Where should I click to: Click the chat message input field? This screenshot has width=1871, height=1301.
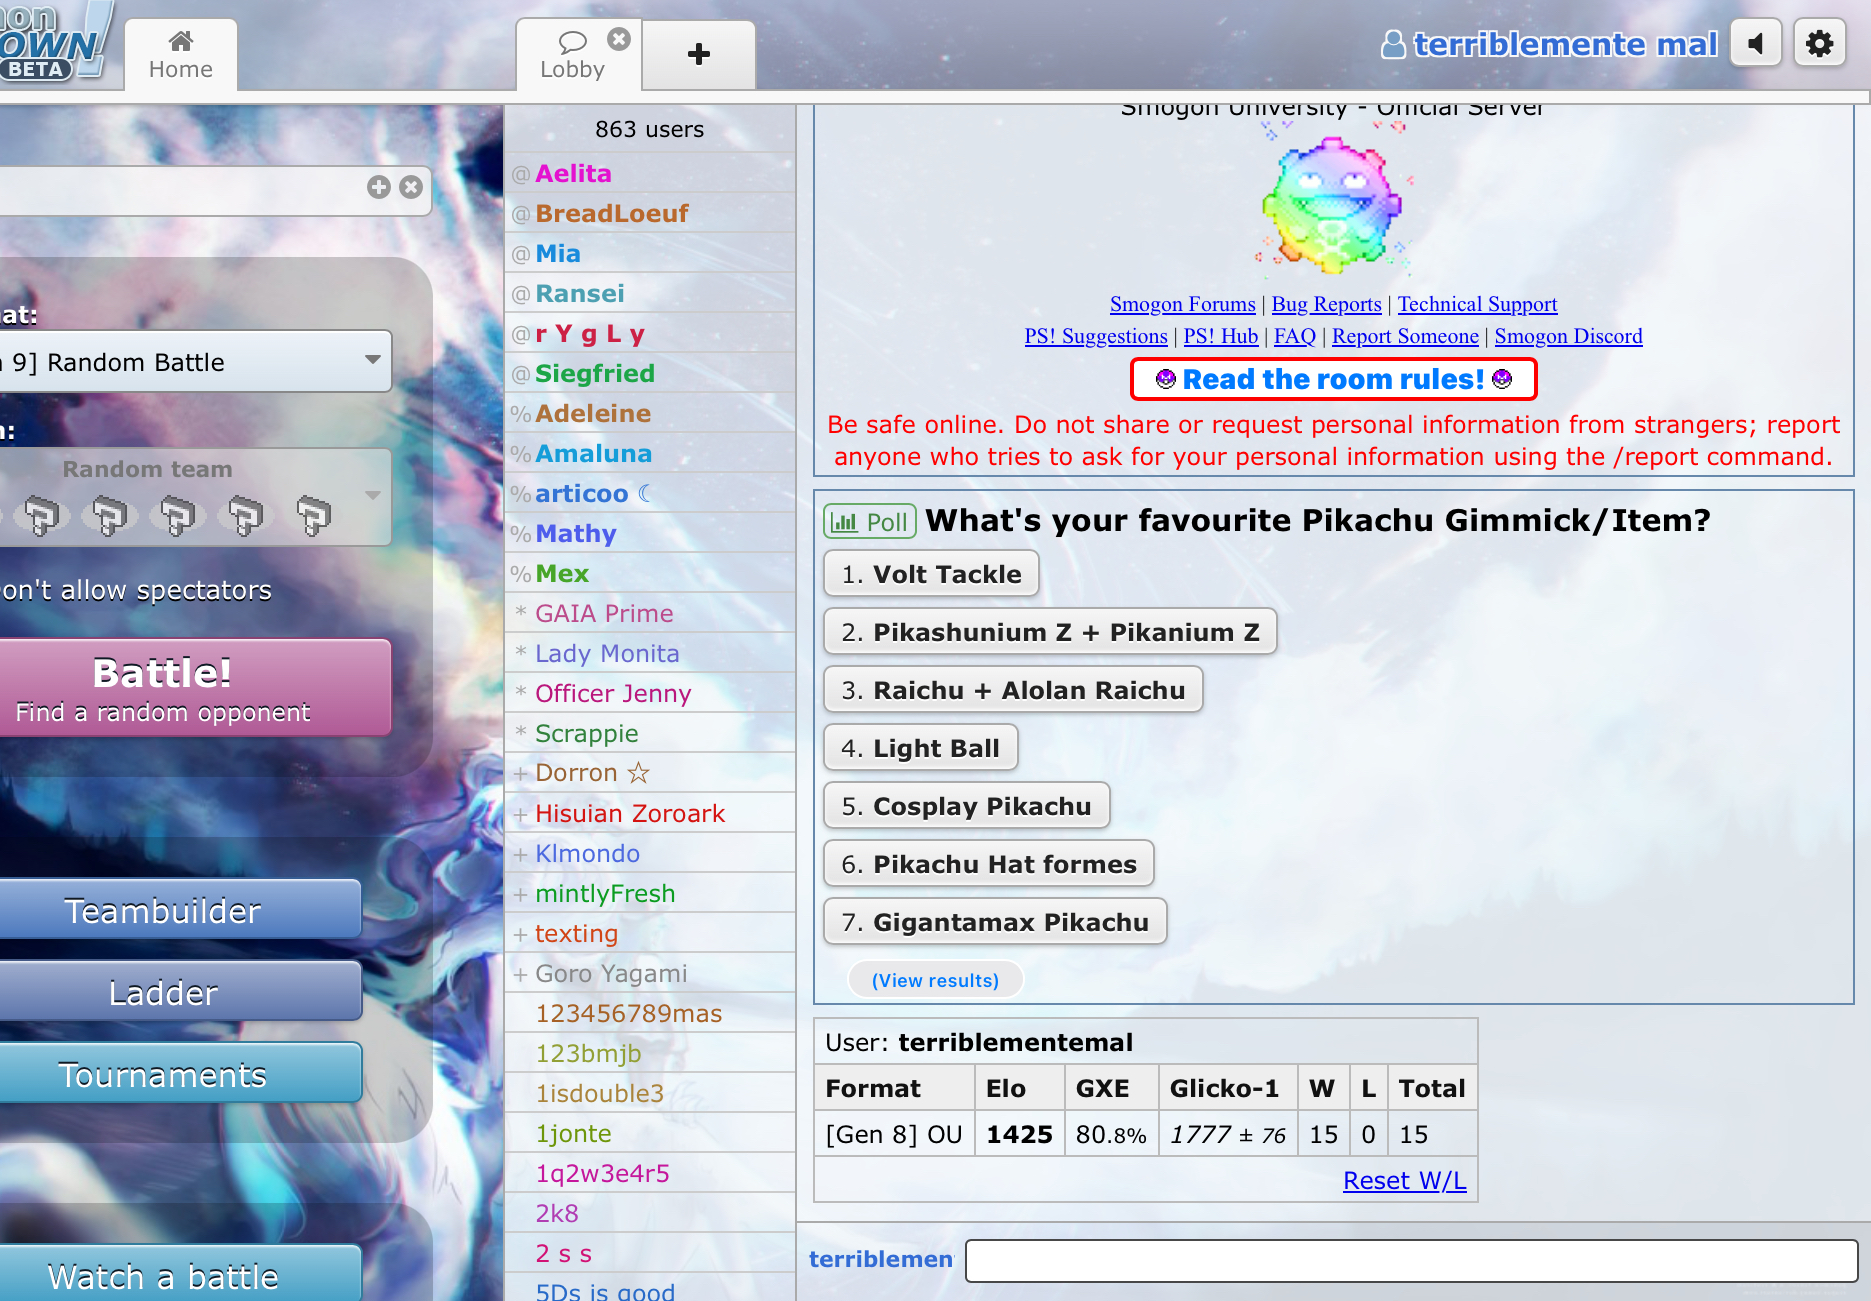click(1411, 1260)
